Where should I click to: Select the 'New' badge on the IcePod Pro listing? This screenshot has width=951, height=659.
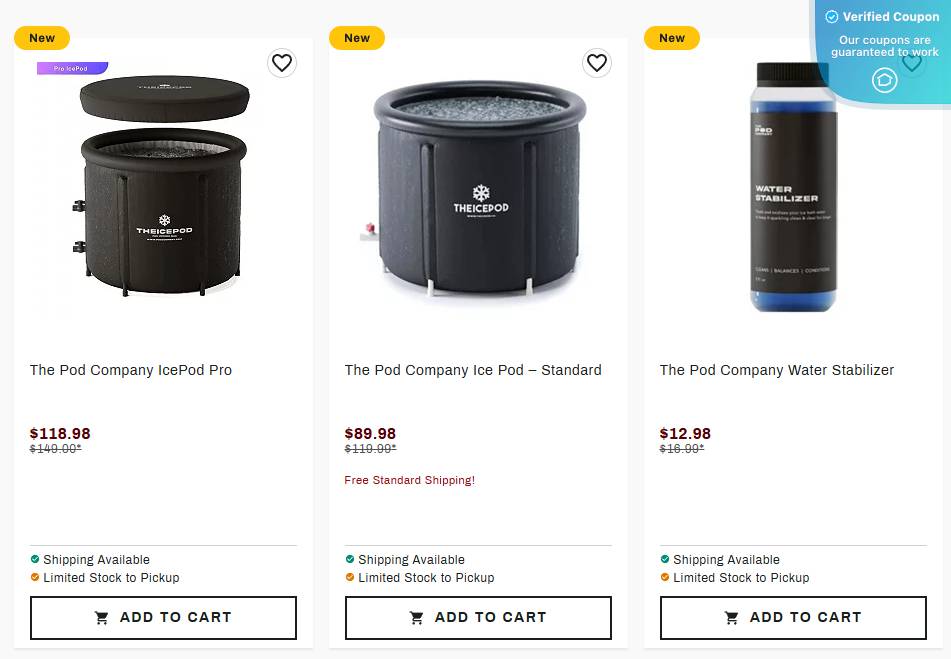(x=41, y=37)
